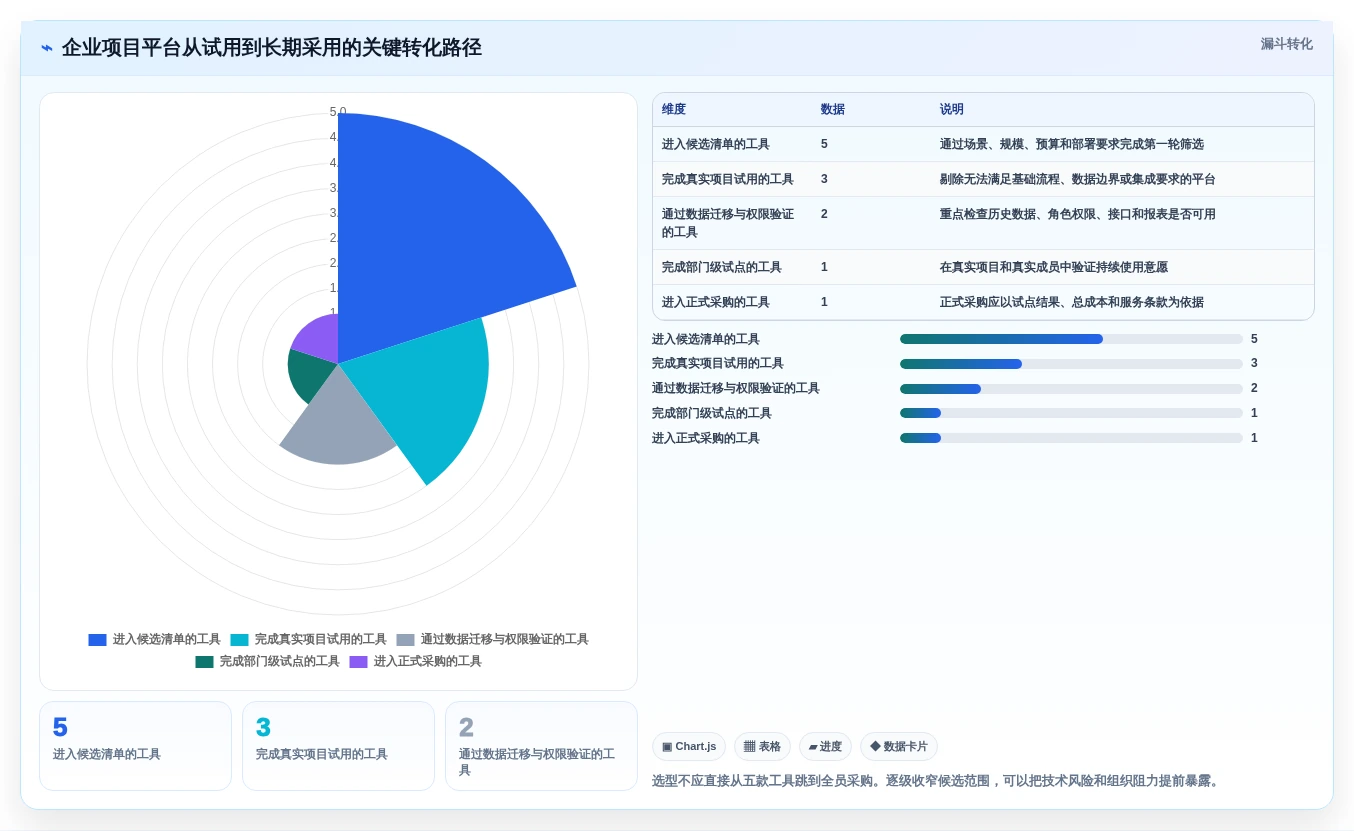Click the 漏斗转化 label in header
Image resolution: width=1354 pixels, height=831 pixels.
1286,44
